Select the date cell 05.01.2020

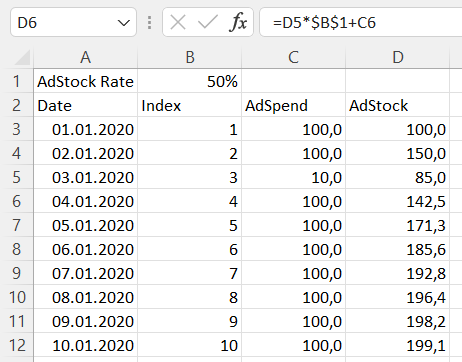(x=86, y=225)
